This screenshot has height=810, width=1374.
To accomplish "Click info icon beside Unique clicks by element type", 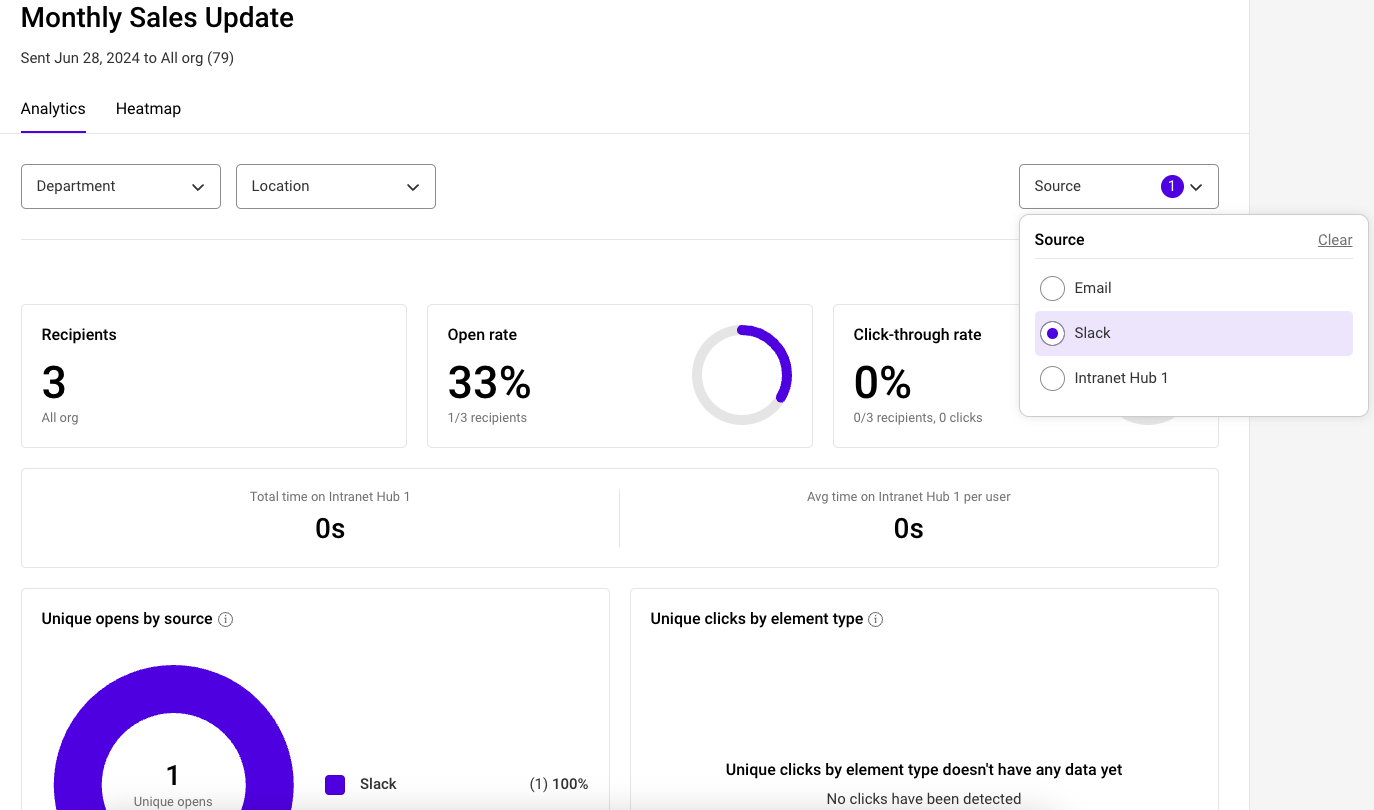I will click(x=876, y=619).
